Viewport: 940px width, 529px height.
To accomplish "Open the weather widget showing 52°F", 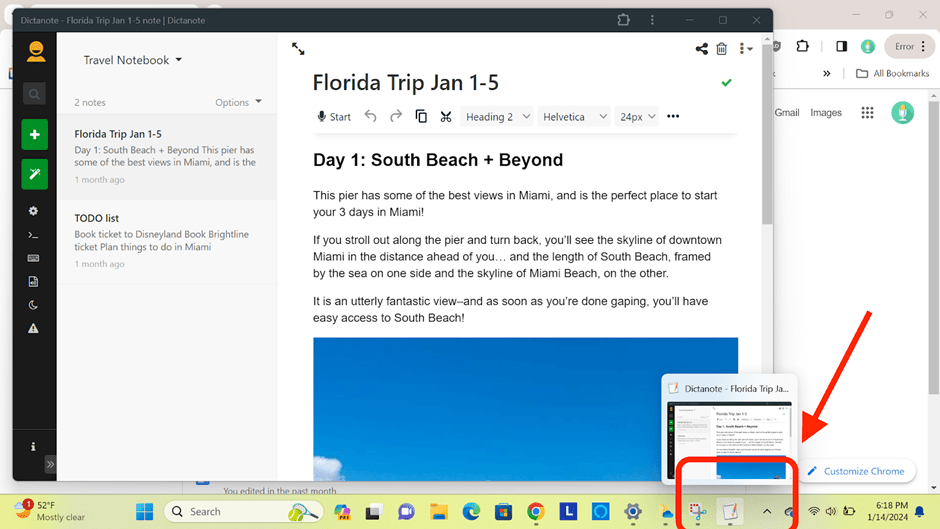I will pos(50,511).
